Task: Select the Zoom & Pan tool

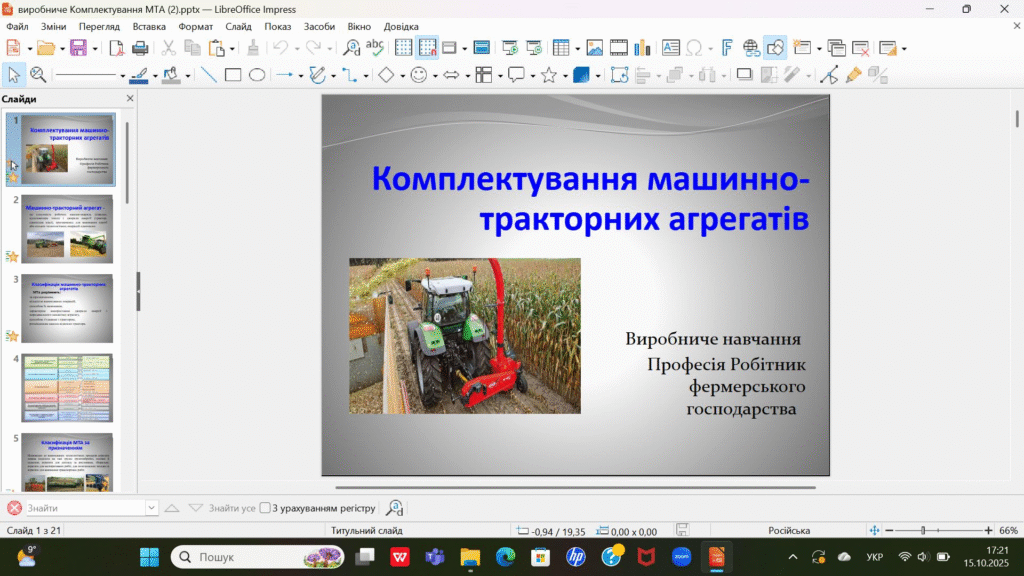Action: point(38,74)
